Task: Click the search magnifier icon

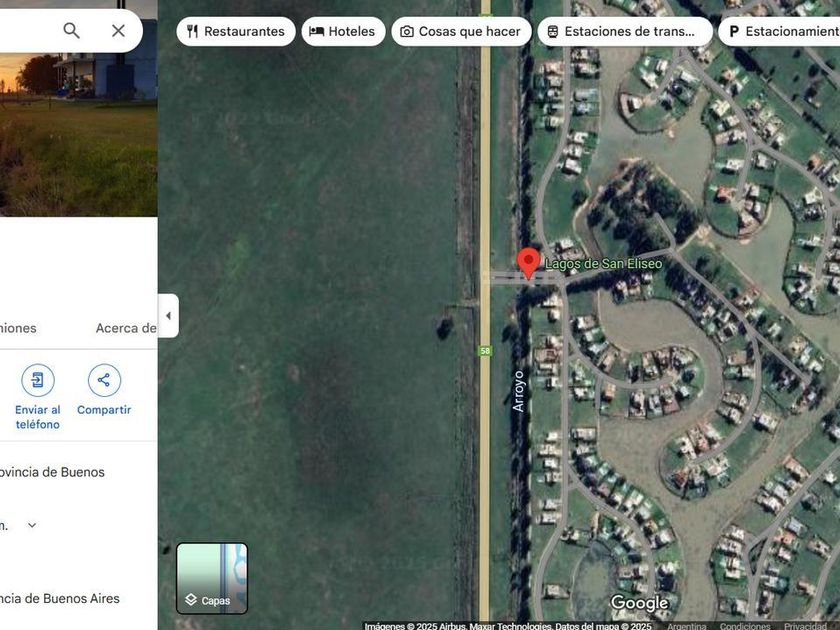Action: tap(71, 31)
